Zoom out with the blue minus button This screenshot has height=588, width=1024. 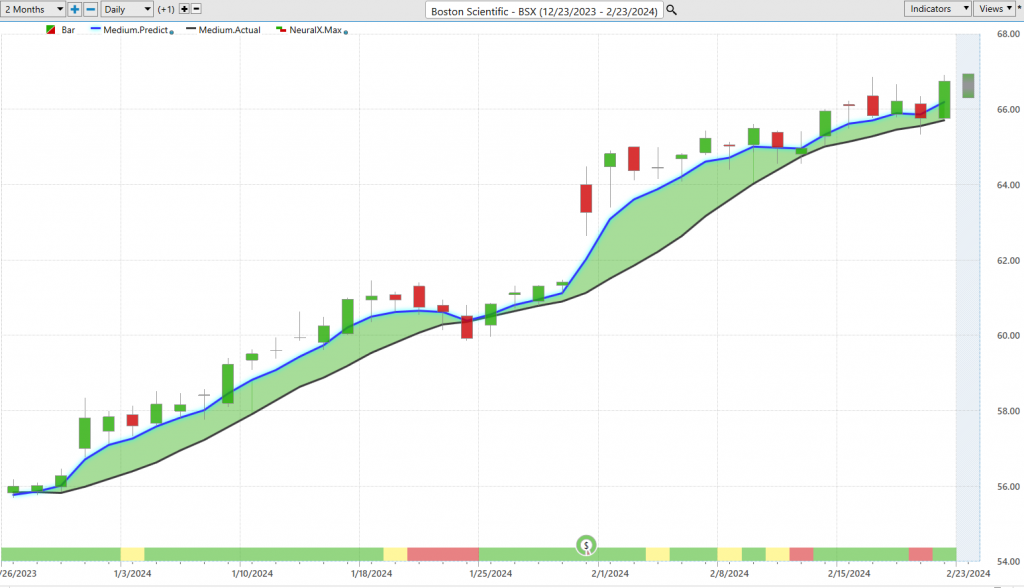pyautogui.click(x=91, y=9)
